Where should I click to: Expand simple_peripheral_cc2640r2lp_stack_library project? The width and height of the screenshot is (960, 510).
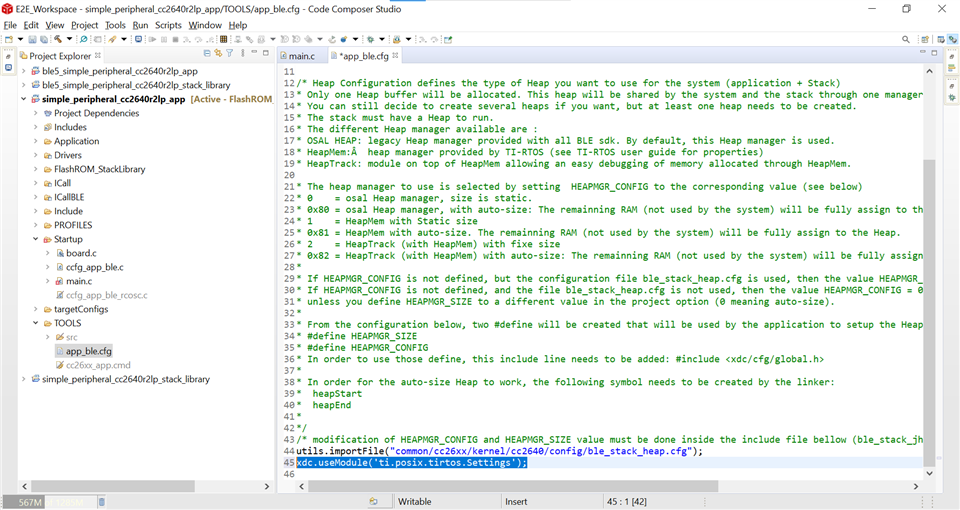(23, 380)
